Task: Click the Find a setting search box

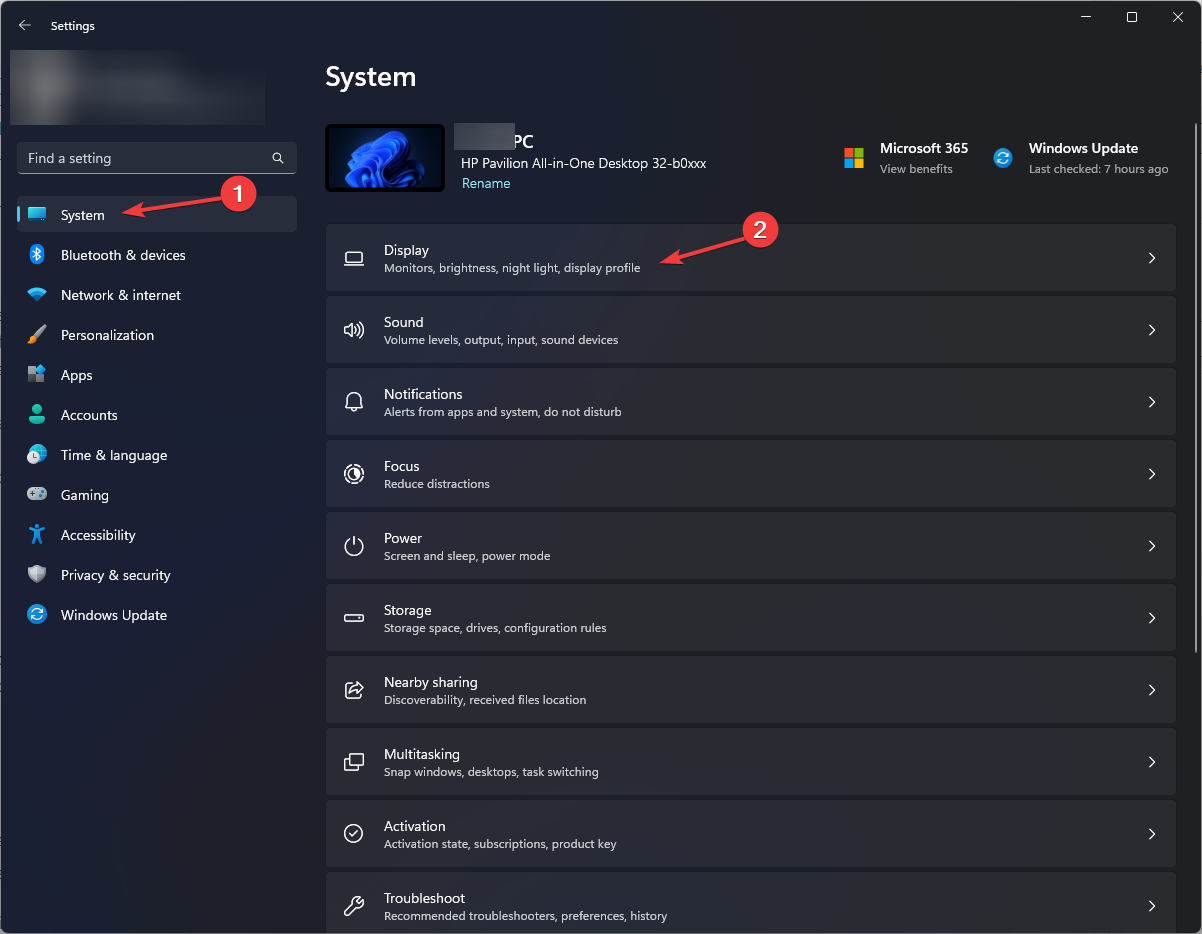Action: pyautogui.click(x=157, y=158)
